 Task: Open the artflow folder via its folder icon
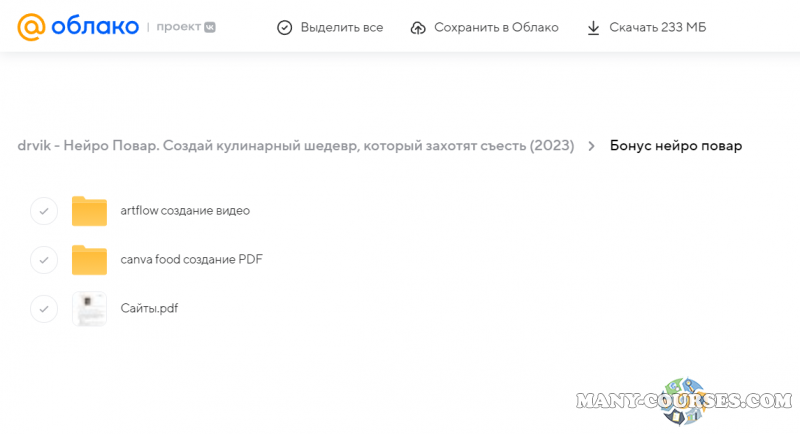coord(89,211)
